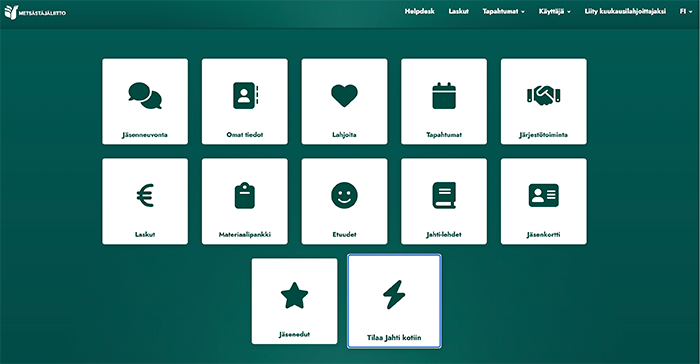700x364 pixels.
Task: Show the Jäsenkortti ID card tile
Action: 544,201
